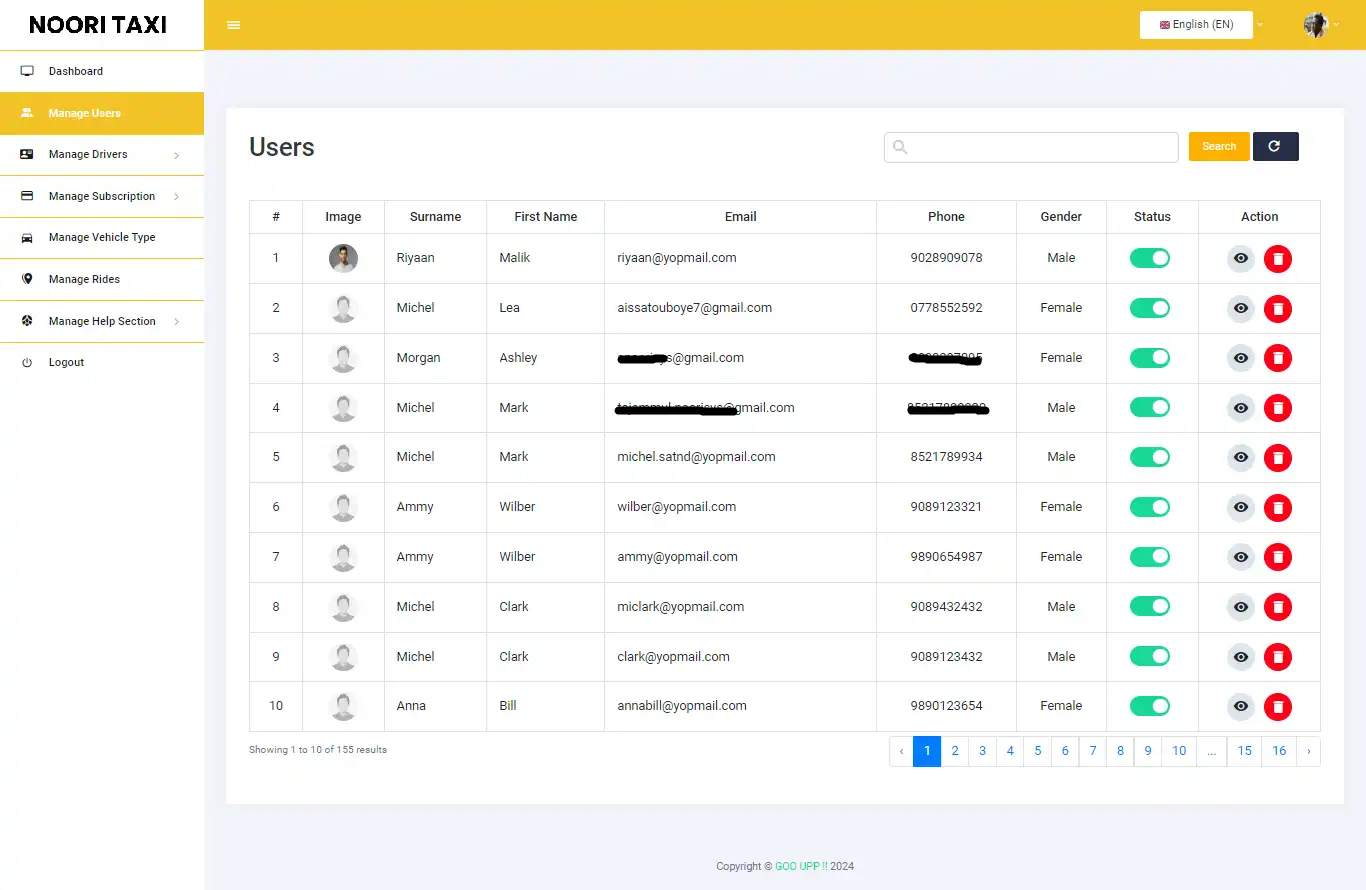Click the refresh icon beside Search
1366x890 pixels.
point(1275,146)
